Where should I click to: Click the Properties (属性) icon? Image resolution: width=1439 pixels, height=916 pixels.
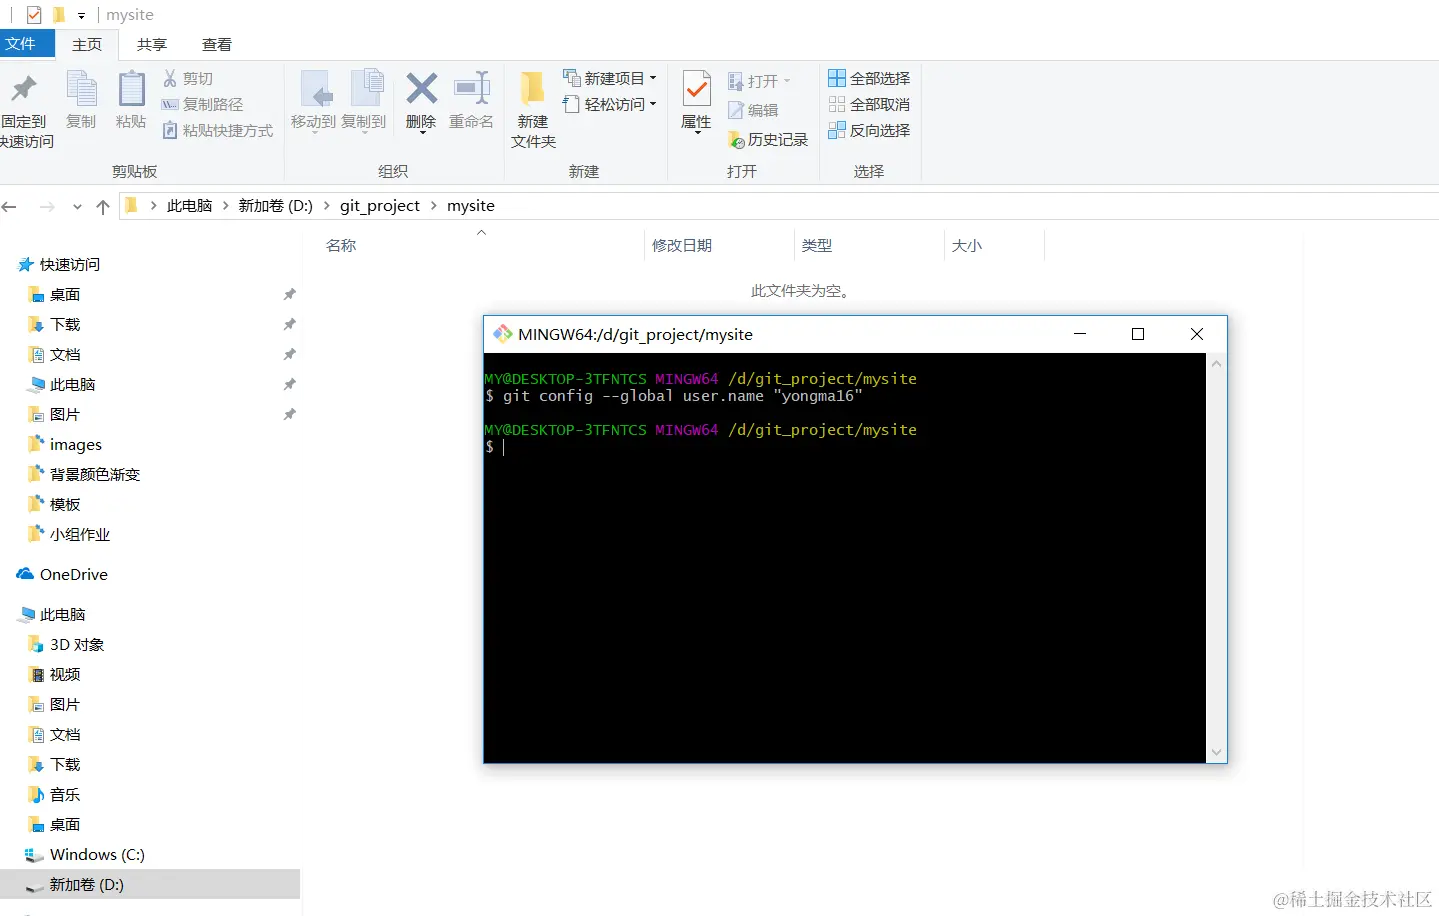point(697,88)
